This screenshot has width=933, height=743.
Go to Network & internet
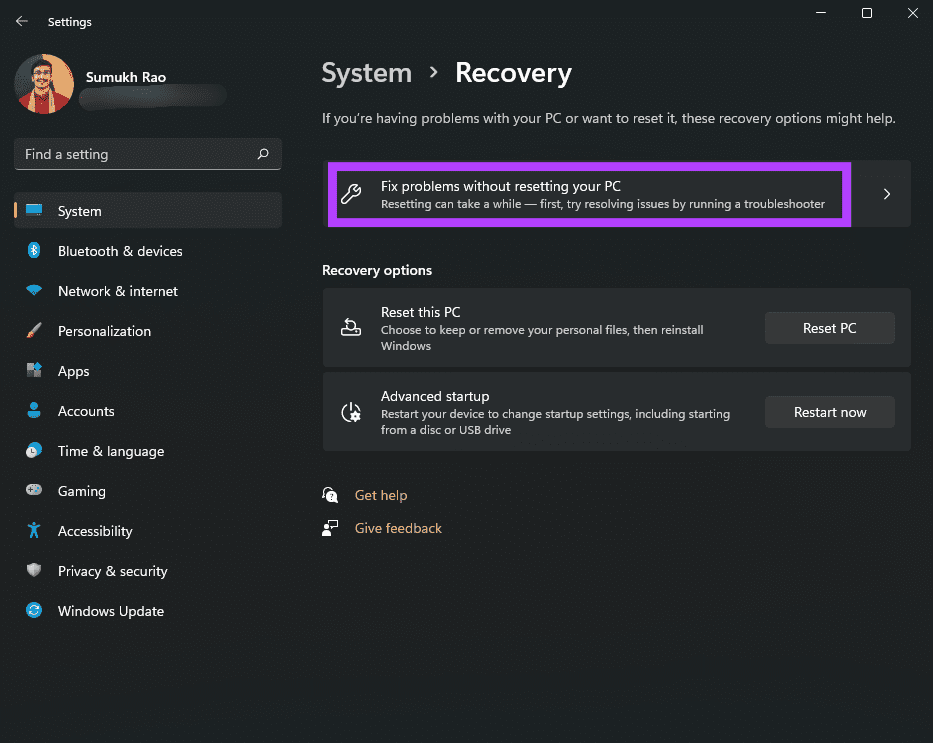point(148,291)
